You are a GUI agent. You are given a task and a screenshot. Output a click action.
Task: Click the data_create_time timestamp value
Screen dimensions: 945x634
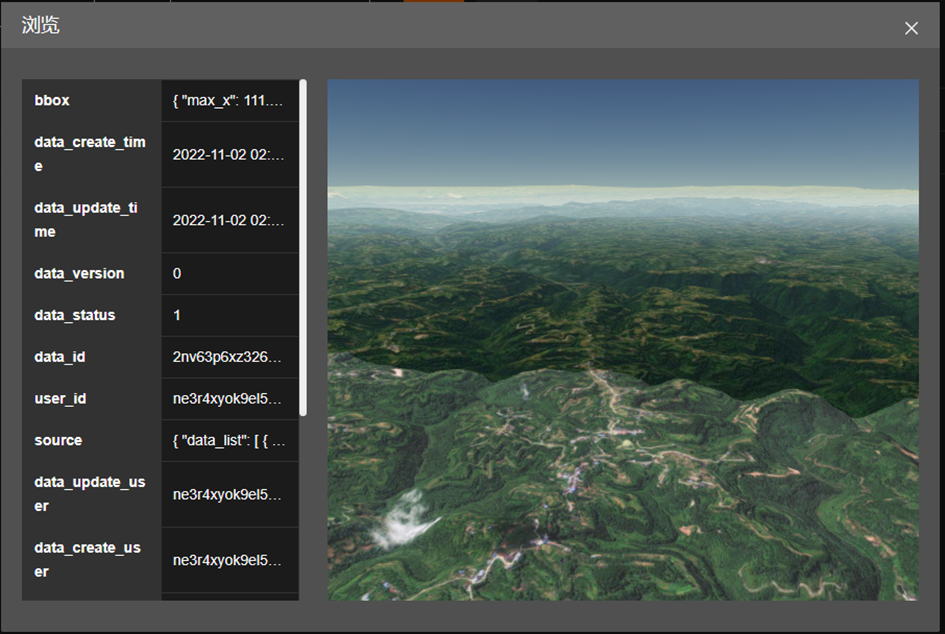pyautogui.click(x=228, y=155)
